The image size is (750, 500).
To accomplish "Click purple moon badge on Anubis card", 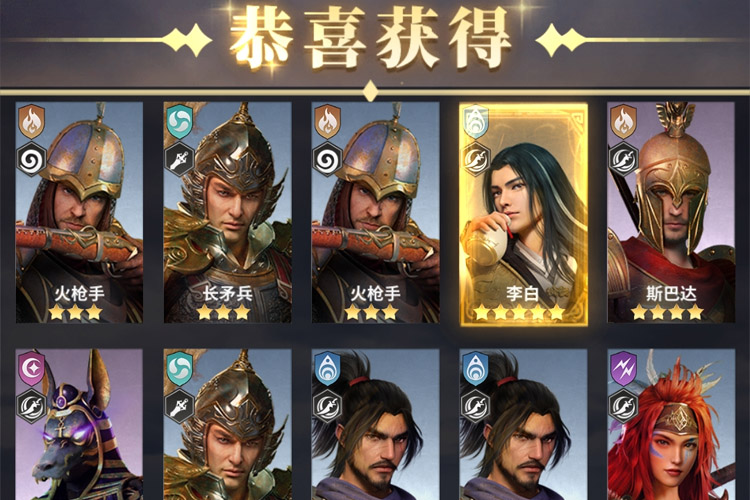I will click(x=32, y=369).
